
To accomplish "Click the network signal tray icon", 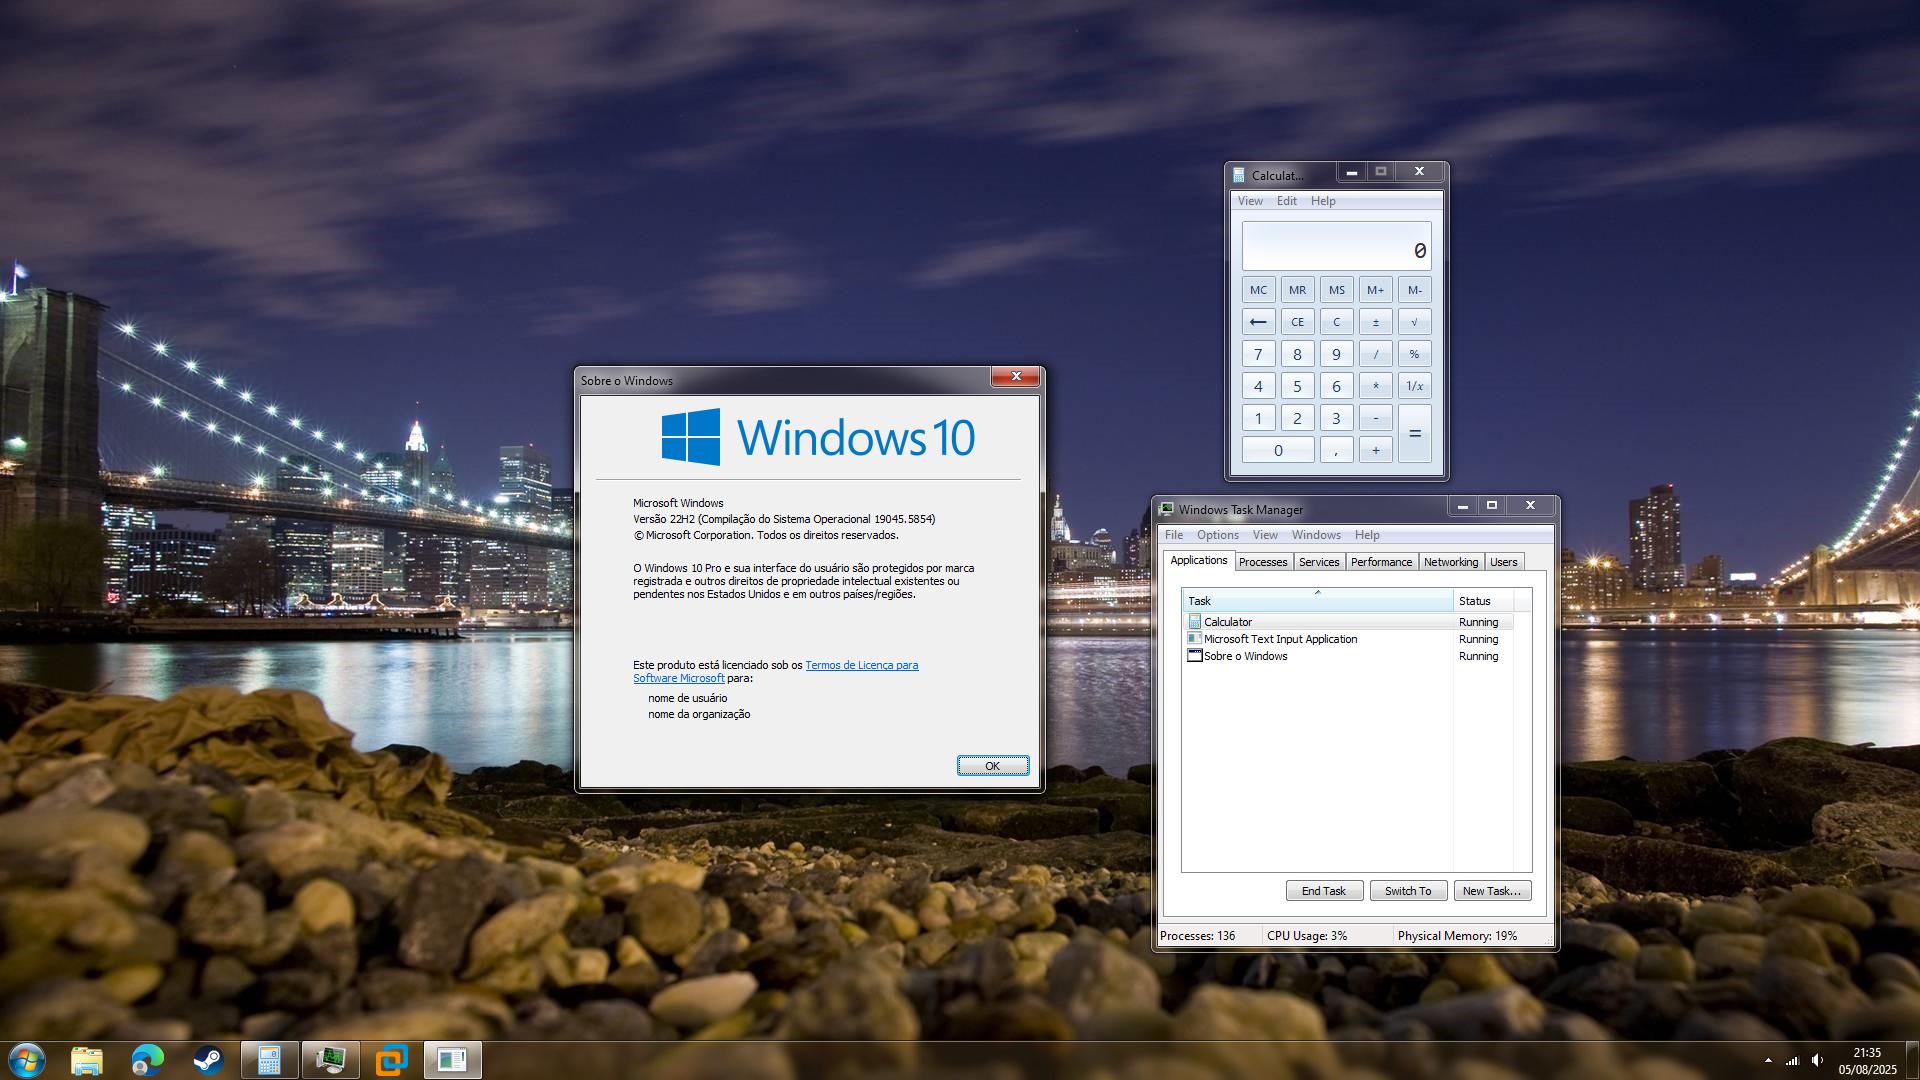I will pos(1792,1060).
